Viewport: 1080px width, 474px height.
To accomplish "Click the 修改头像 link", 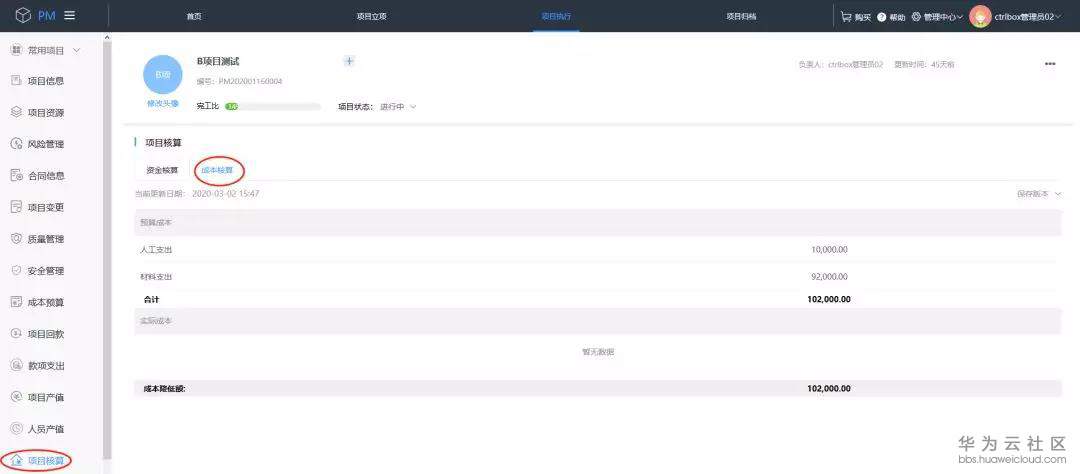I will click(163, 103).
